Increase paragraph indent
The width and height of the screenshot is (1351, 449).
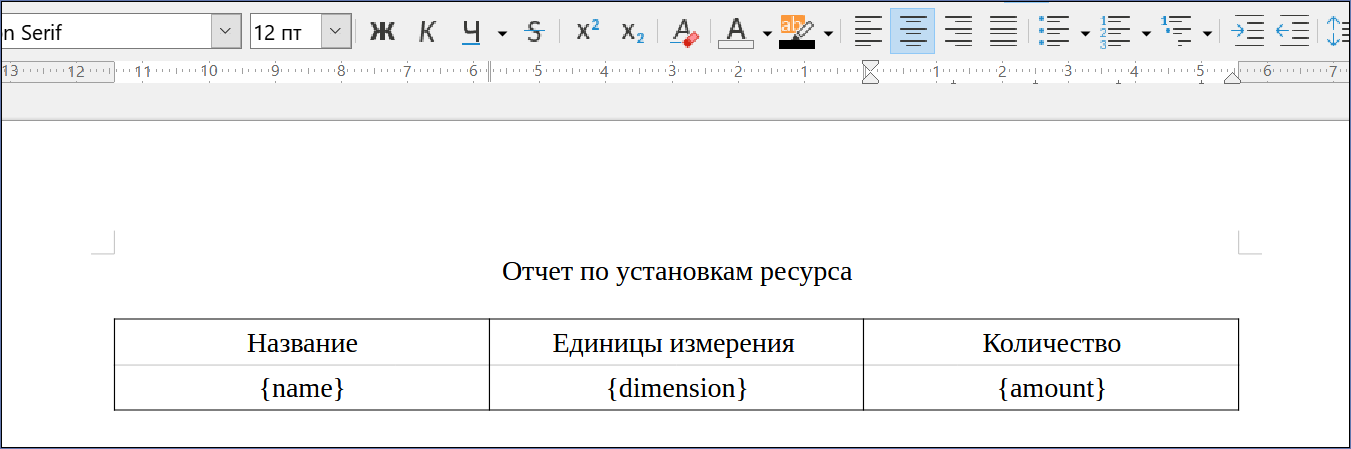[x=1247, y=32]
